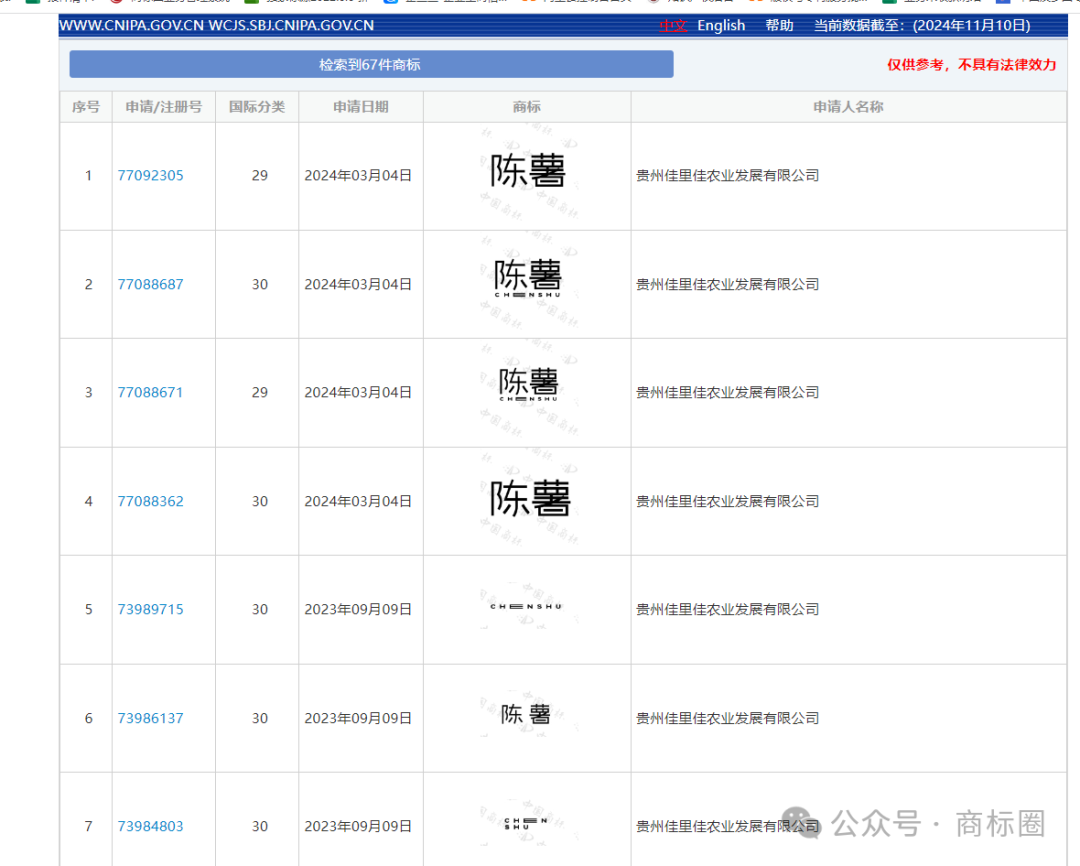Viewport: 1080px width, 866px height.
Task: Select class 30 in row 4
Action: (260, 502)
